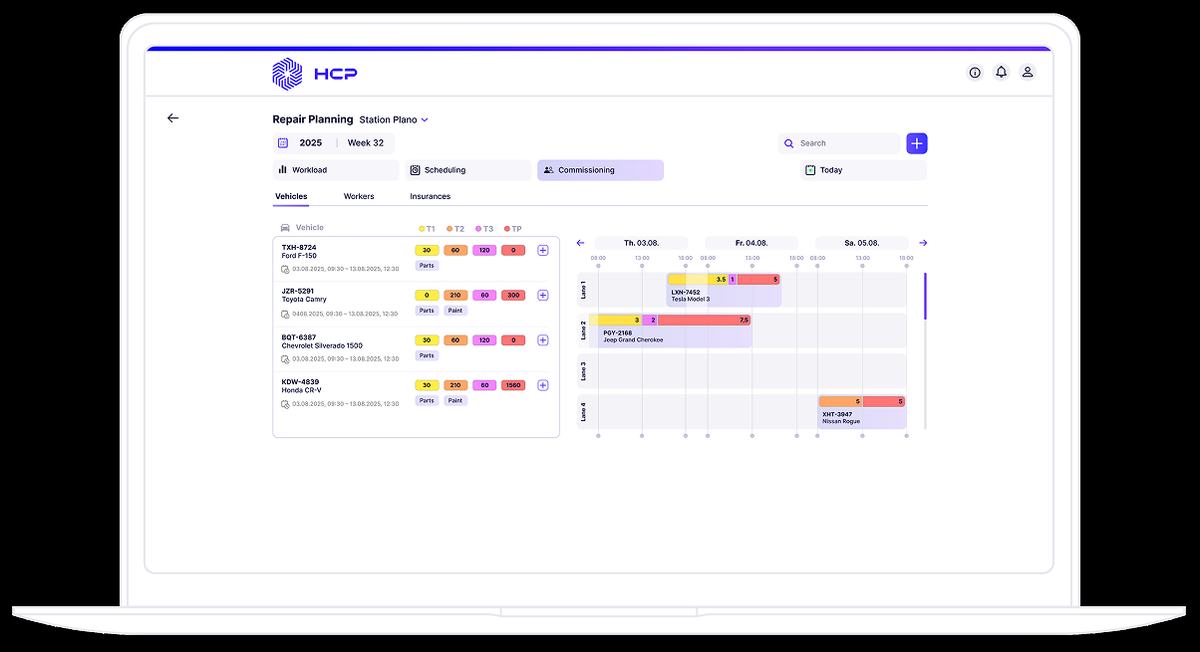Viewport: 1200px width, 652px height.
Task: Click orange 5 segment on Nissan Rogue
Action: point(841,401)
